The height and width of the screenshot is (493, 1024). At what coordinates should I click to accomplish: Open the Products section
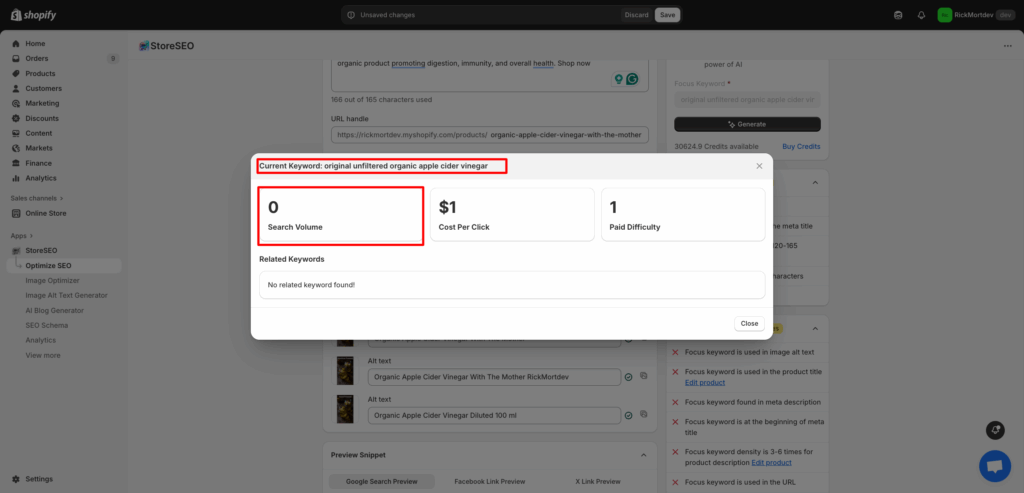[40, 74]
